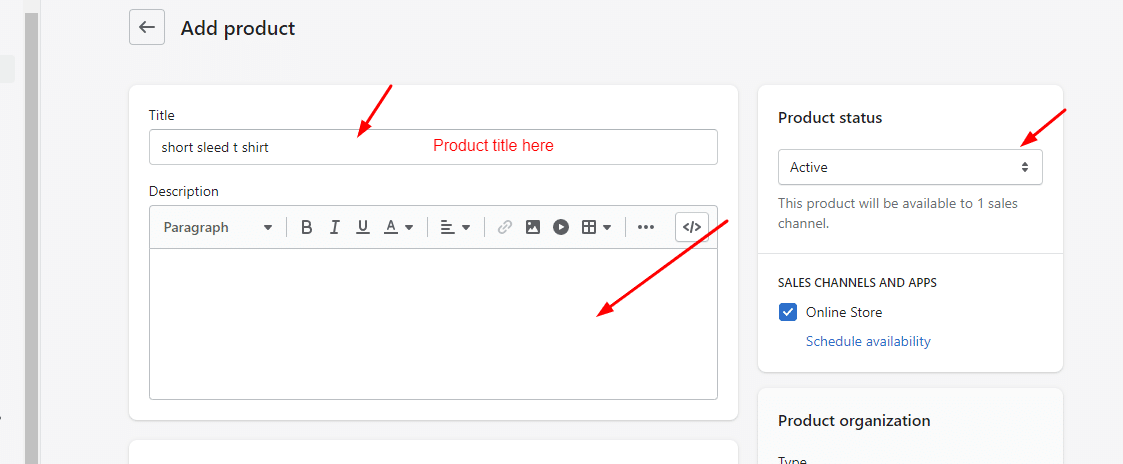Click inside the Description text area
Image resolution: width=1123 pixels, height=464 pixels.
[433, 324]
